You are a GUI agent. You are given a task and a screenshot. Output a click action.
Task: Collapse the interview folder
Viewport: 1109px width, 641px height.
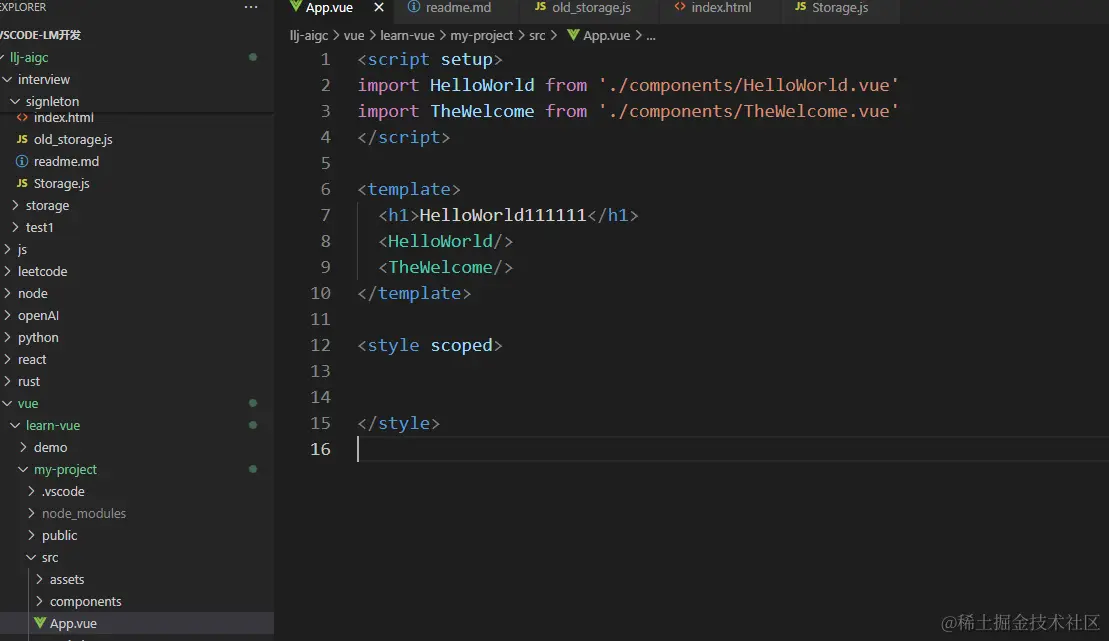click(x=44, y=80)
